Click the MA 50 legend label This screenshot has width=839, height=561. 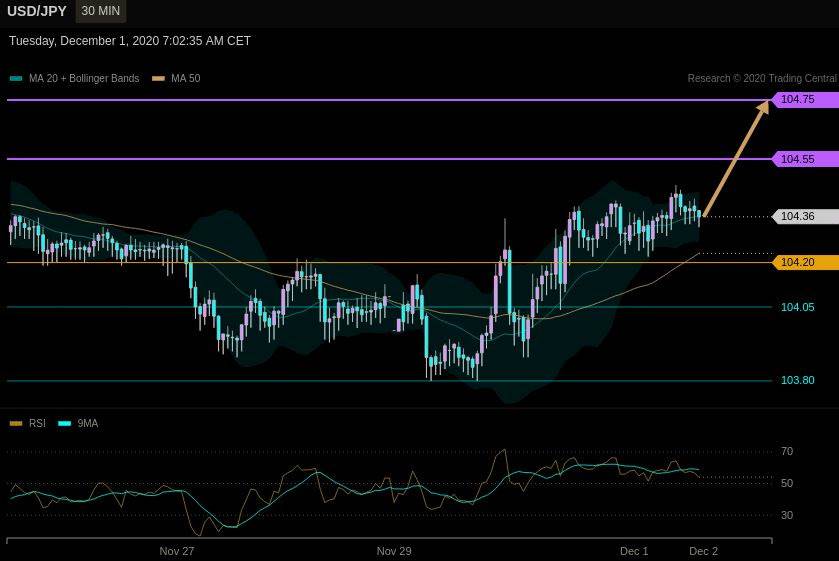coord(186,78)
